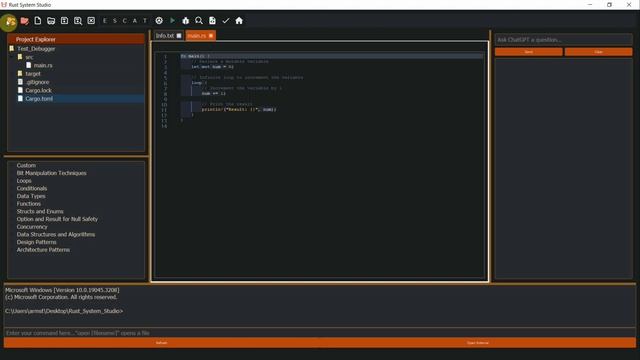Click the letter T toolbar button

pos(145,21)
